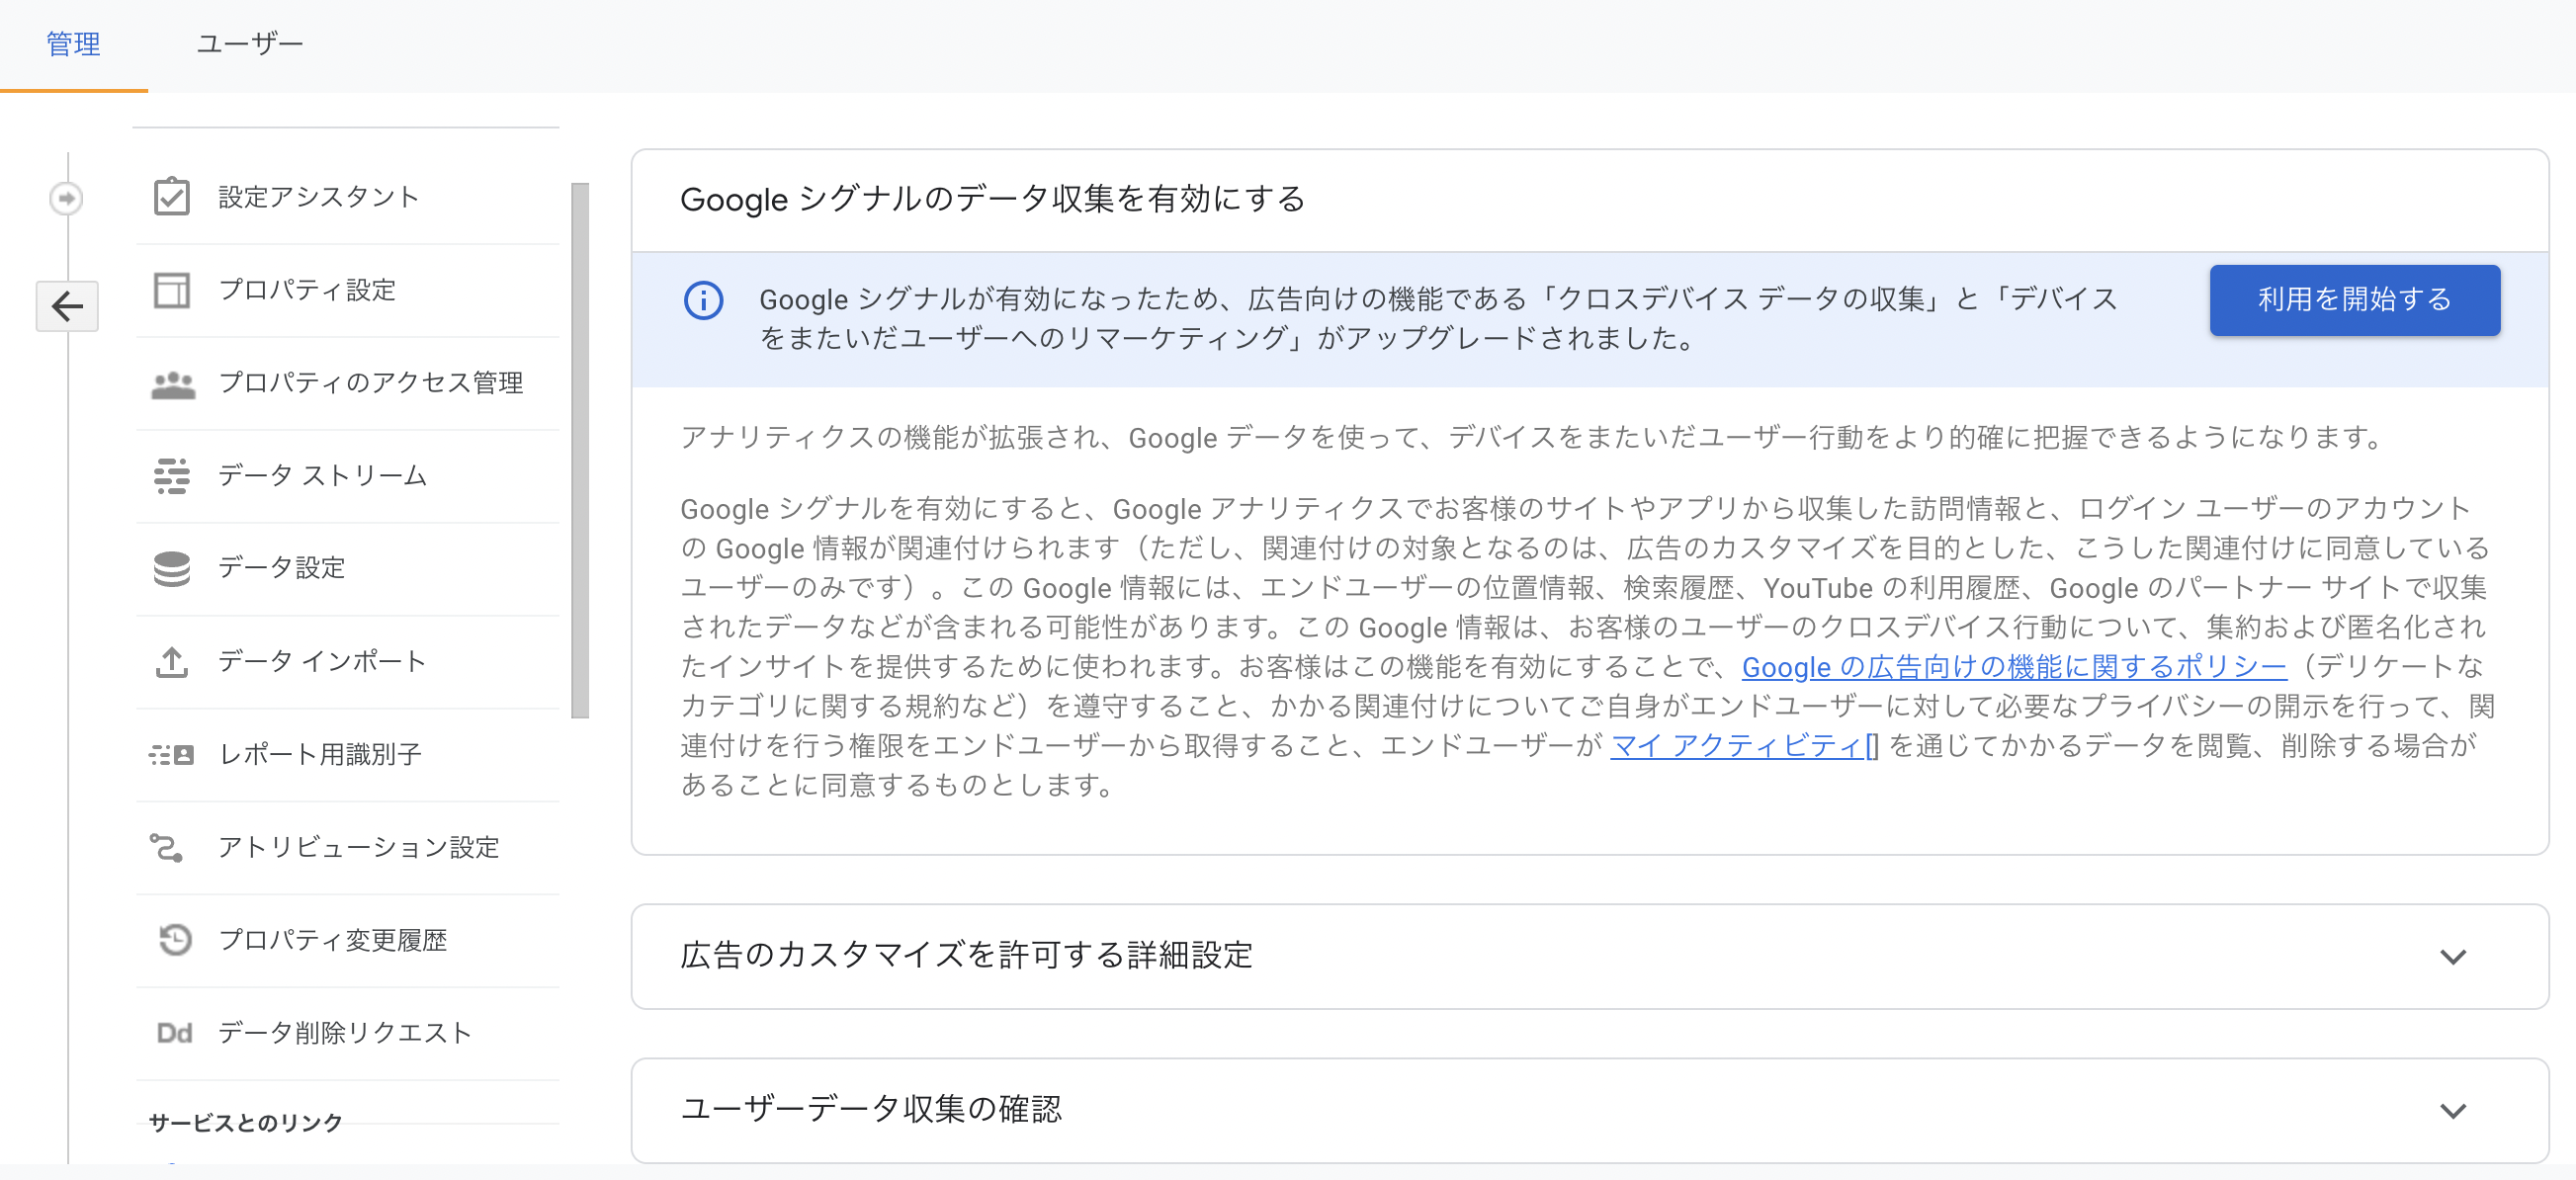This screenshot has width=2576, height=1180.
Task: Click the アトリビューション設定 path icon
Action: tap(167, 848)
